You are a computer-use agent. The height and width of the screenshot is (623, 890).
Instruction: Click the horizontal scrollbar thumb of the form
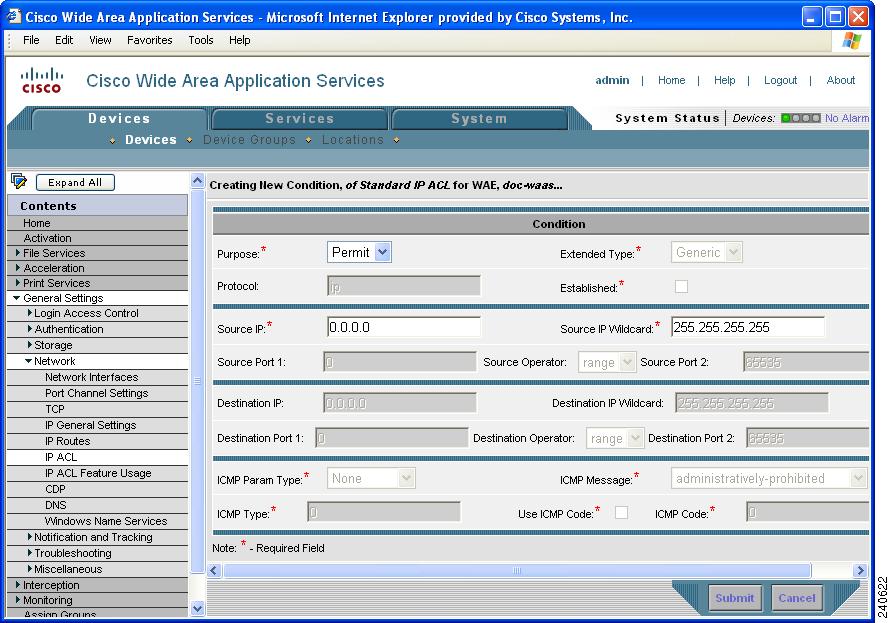pos(517,570)
